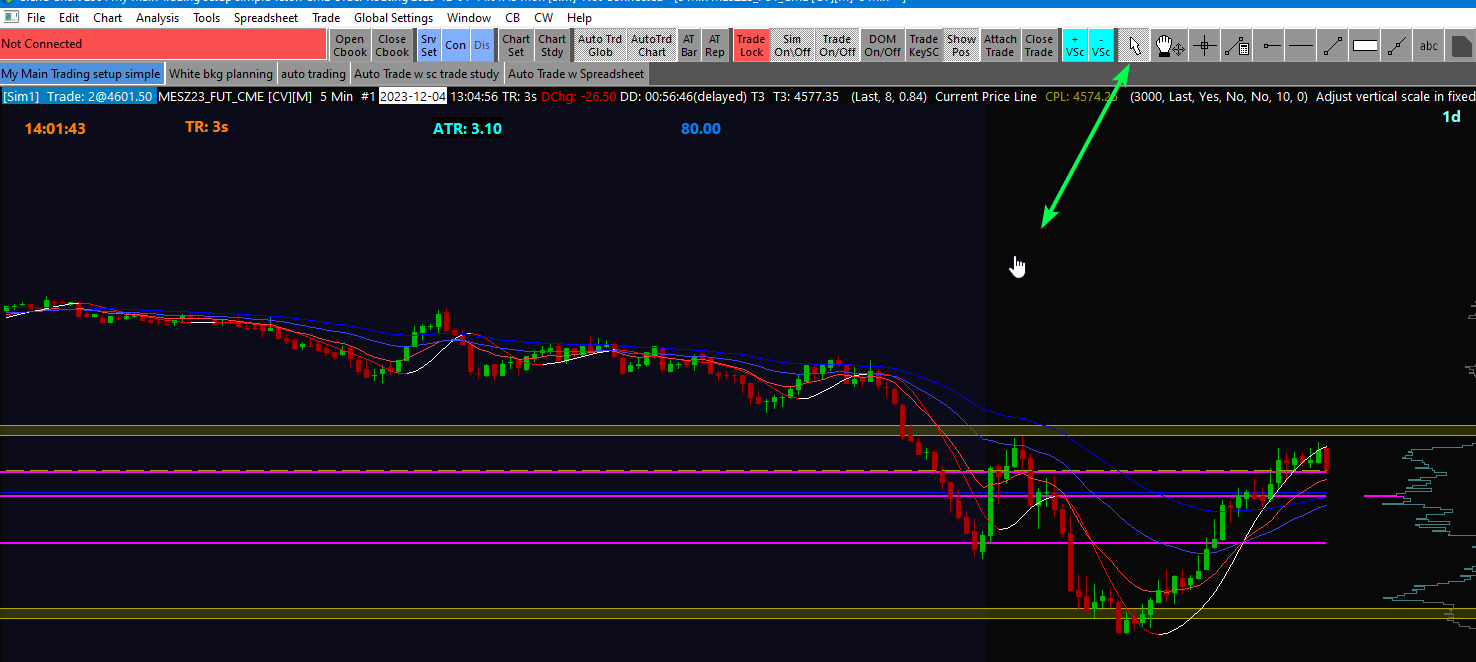Switch to White bkg planning tab
This screenshot has height=662, width=1476.
pyautogui.click(x=221, y=74)
